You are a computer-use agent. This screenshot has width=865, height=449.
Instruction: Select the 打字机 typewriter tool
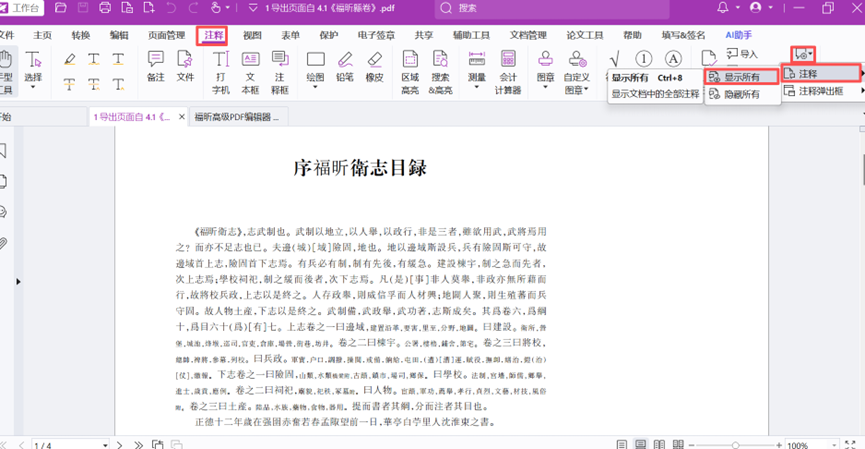coord(221,67)
